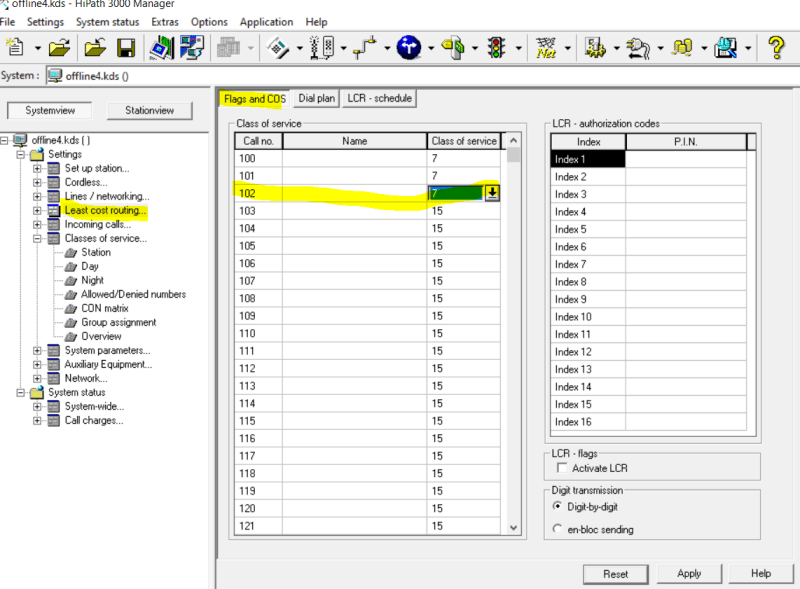Open the Application menu

point(266,22)
